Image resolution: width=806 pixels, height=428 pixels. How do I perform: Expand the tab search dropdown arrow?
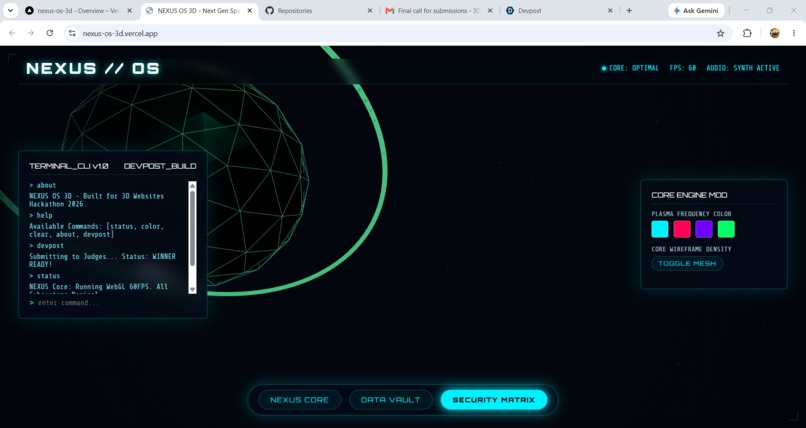coord(10,10)
